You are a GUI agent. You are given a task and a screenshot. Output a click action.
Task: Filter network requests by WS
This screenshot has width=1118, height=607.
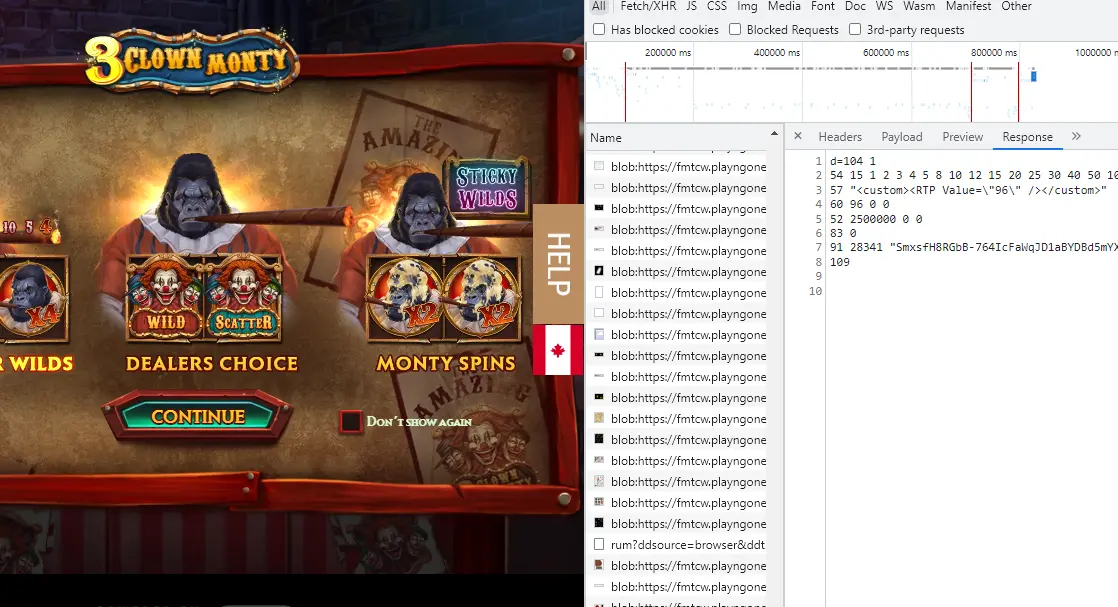tap(884, 6)
